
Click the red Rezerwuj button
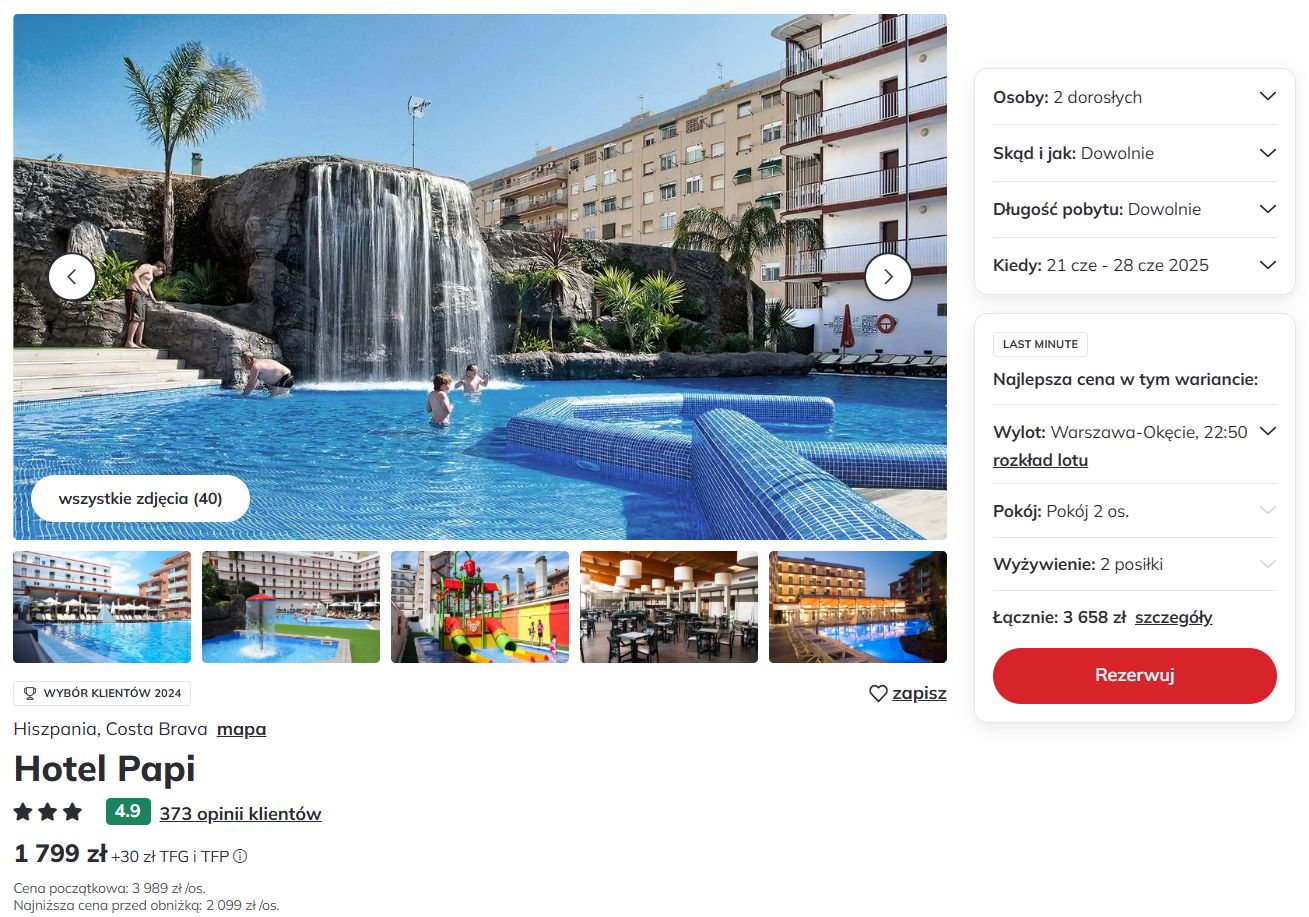[1135, 675]
